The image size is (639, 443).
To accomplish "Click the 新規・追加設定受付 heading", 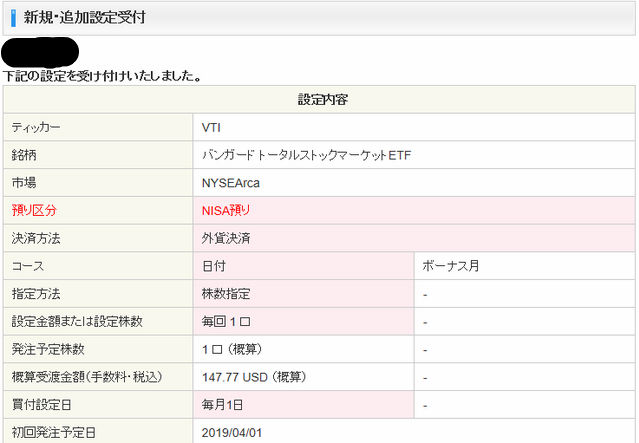I will (x=84, y=18).
